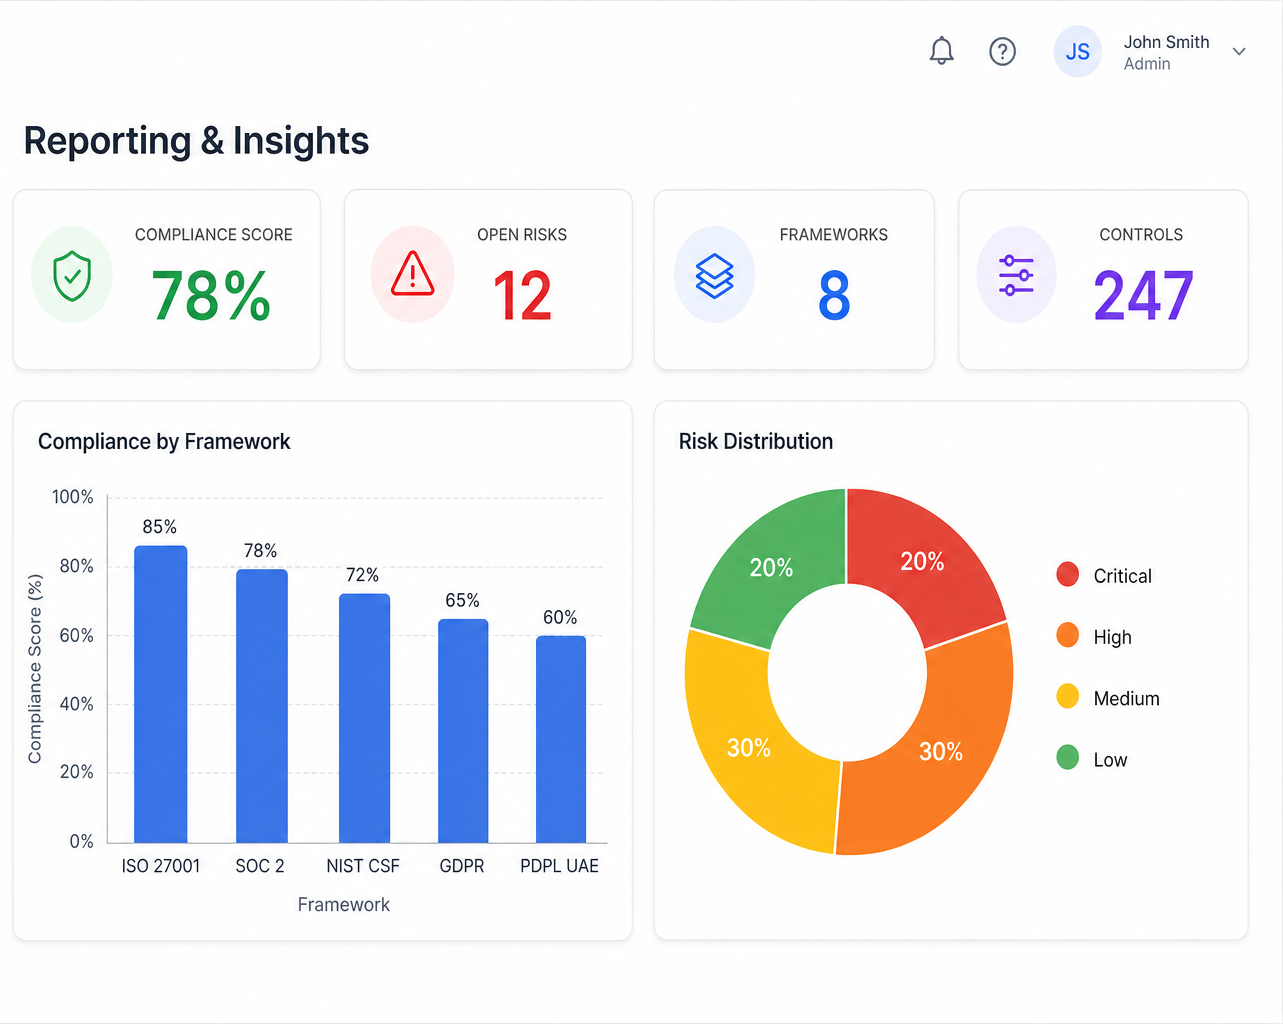Click the CONTROLS card label
1283x1024 pixels.
(x=1141, y=235)
